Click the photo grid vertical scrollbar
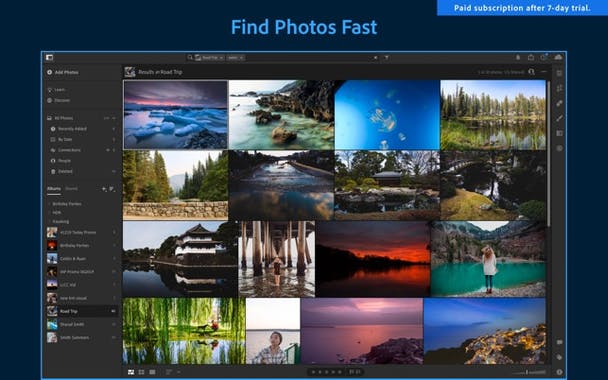Image resolution: width=608 pixels, height=380 pixels. [x=548, y=153]
